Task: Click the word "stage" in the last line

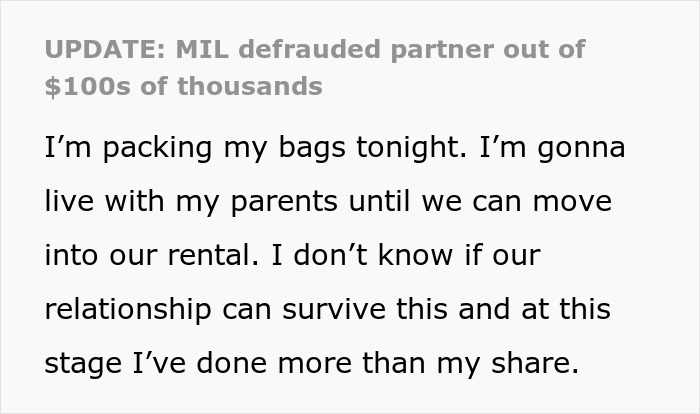Action: click(82, 357)
